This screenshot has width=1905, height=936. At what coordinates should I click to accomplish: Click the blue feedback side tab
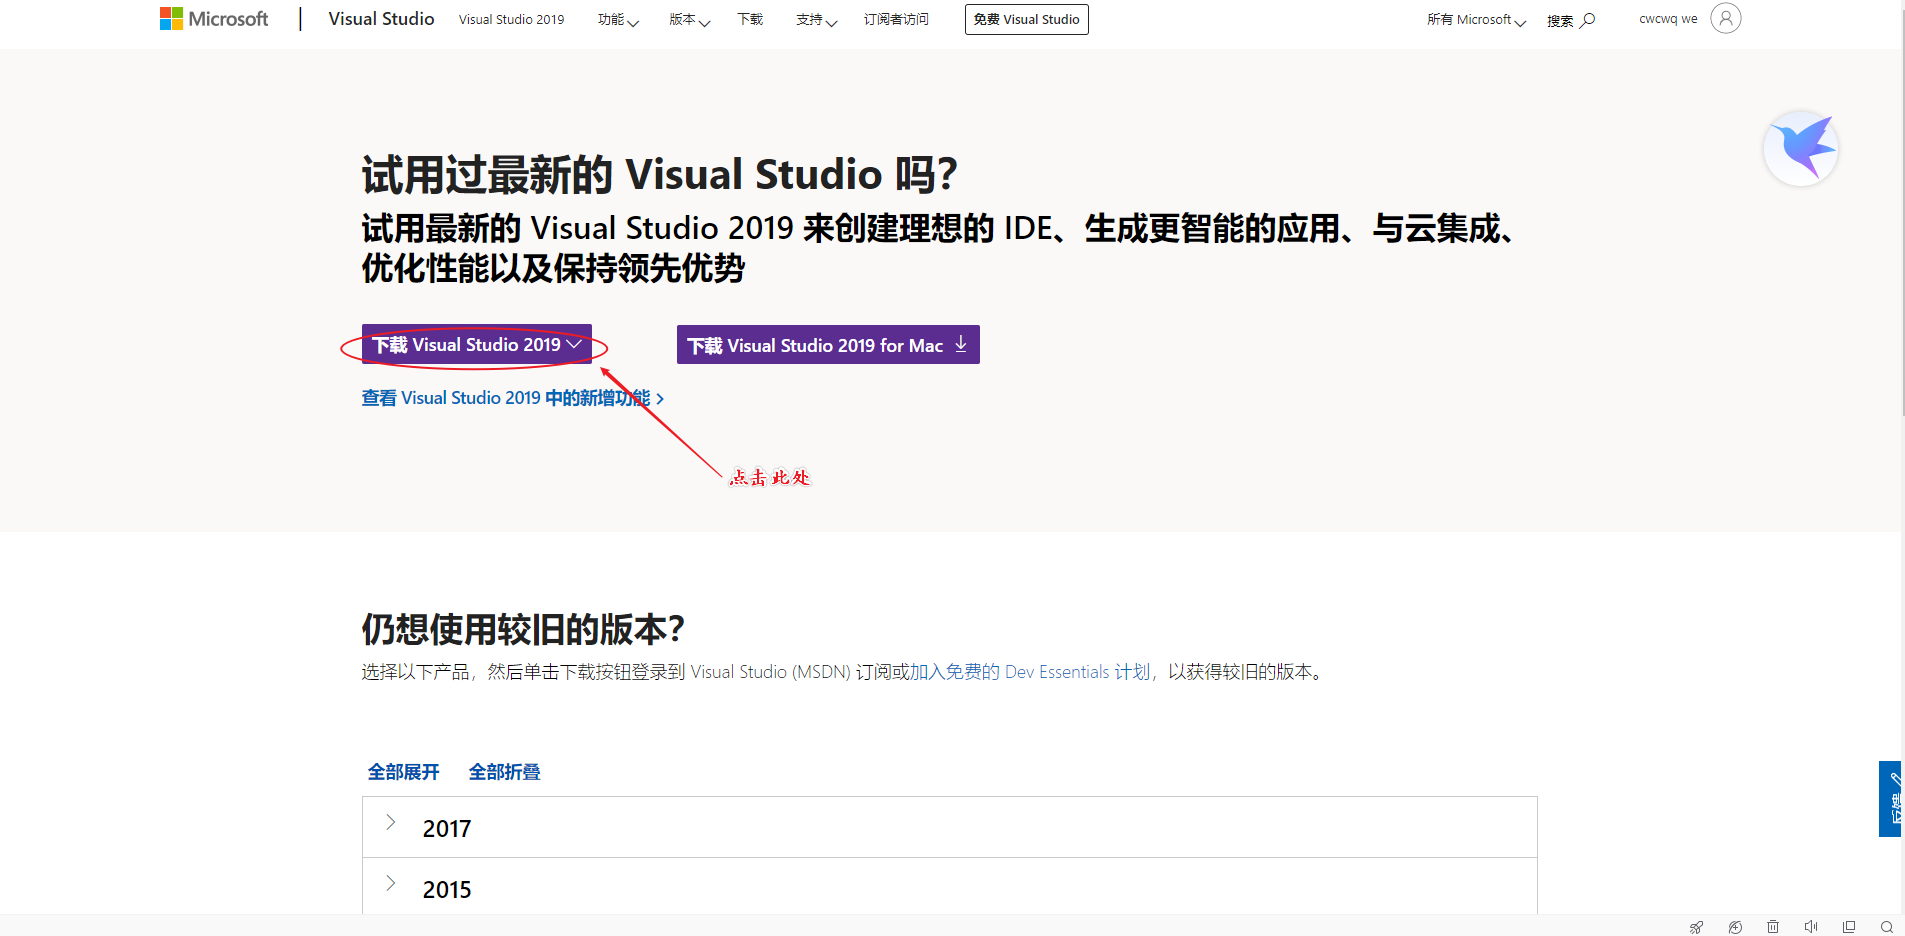click(x=1890, y=799)
